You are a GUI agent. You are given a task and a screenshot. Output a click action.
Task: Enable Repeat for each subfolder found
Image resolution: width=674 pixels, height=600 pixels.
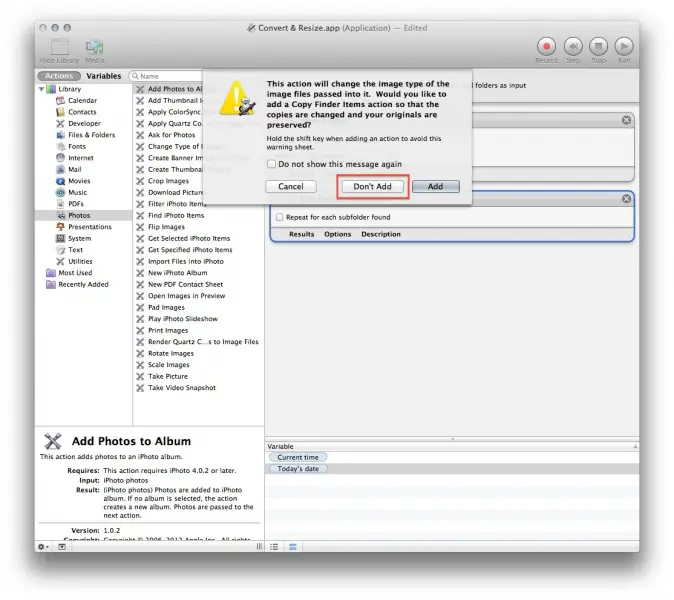(279, 217)
